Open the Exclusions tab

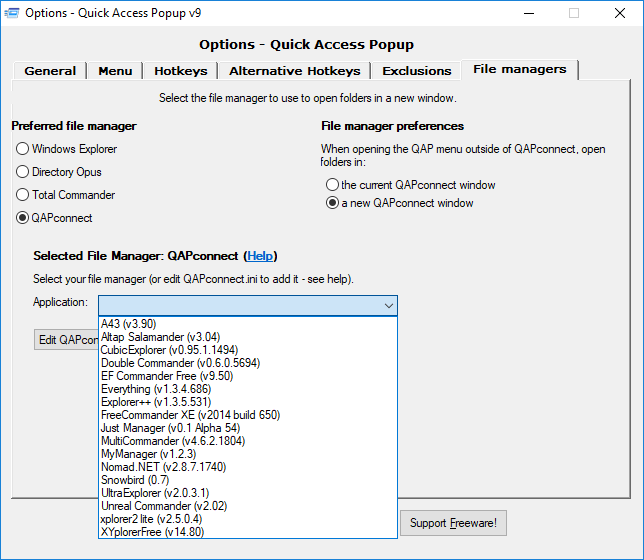pos(416,71)
